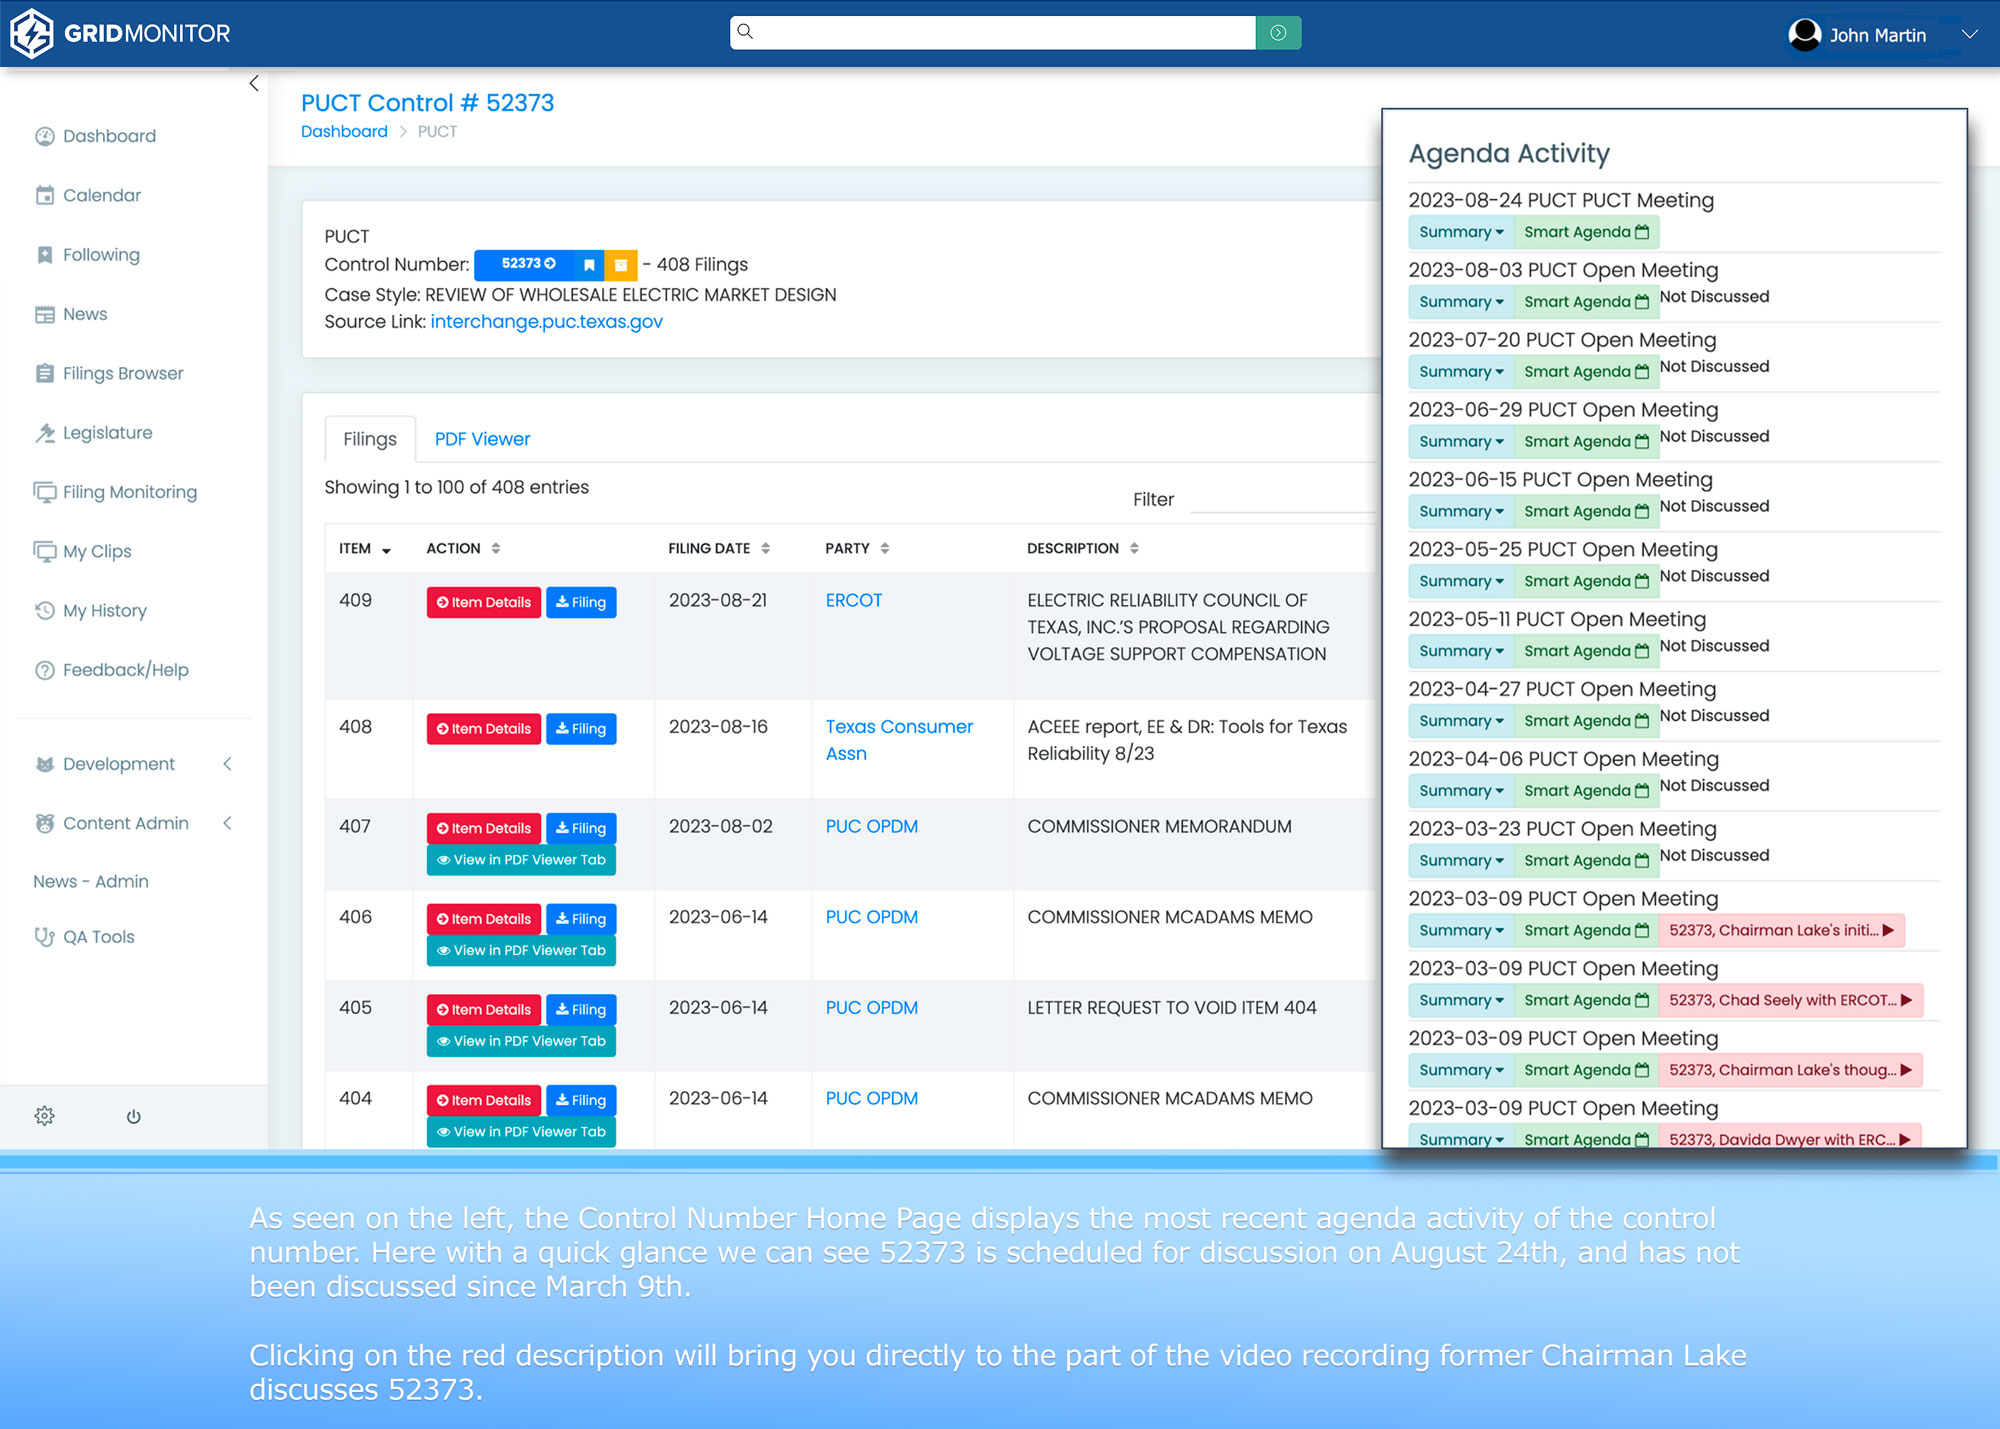
Task: Click the Legislature gavel icon
Action: (x=45, y=433)
